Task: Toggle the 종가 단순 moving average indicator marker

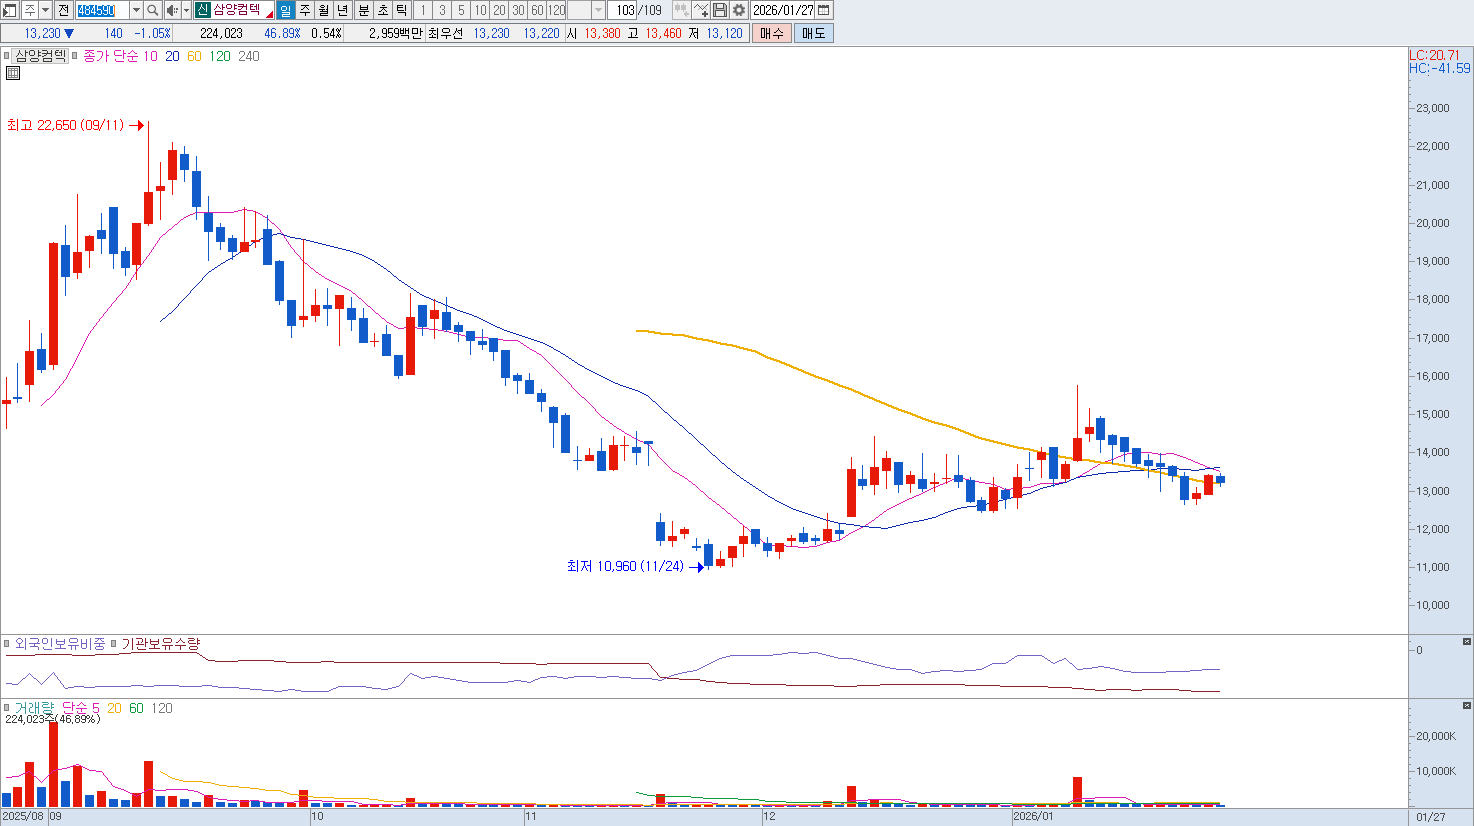Action: click(76, 56)
